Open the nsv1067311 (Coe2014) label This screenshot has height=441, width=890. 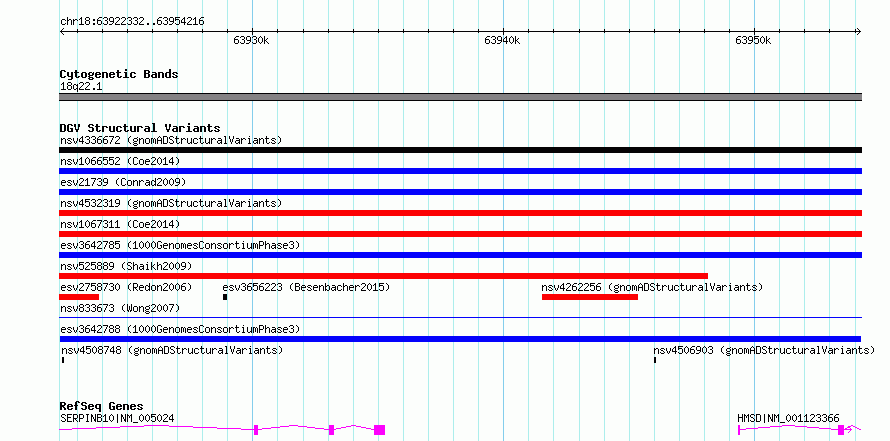tap(120, 224)
